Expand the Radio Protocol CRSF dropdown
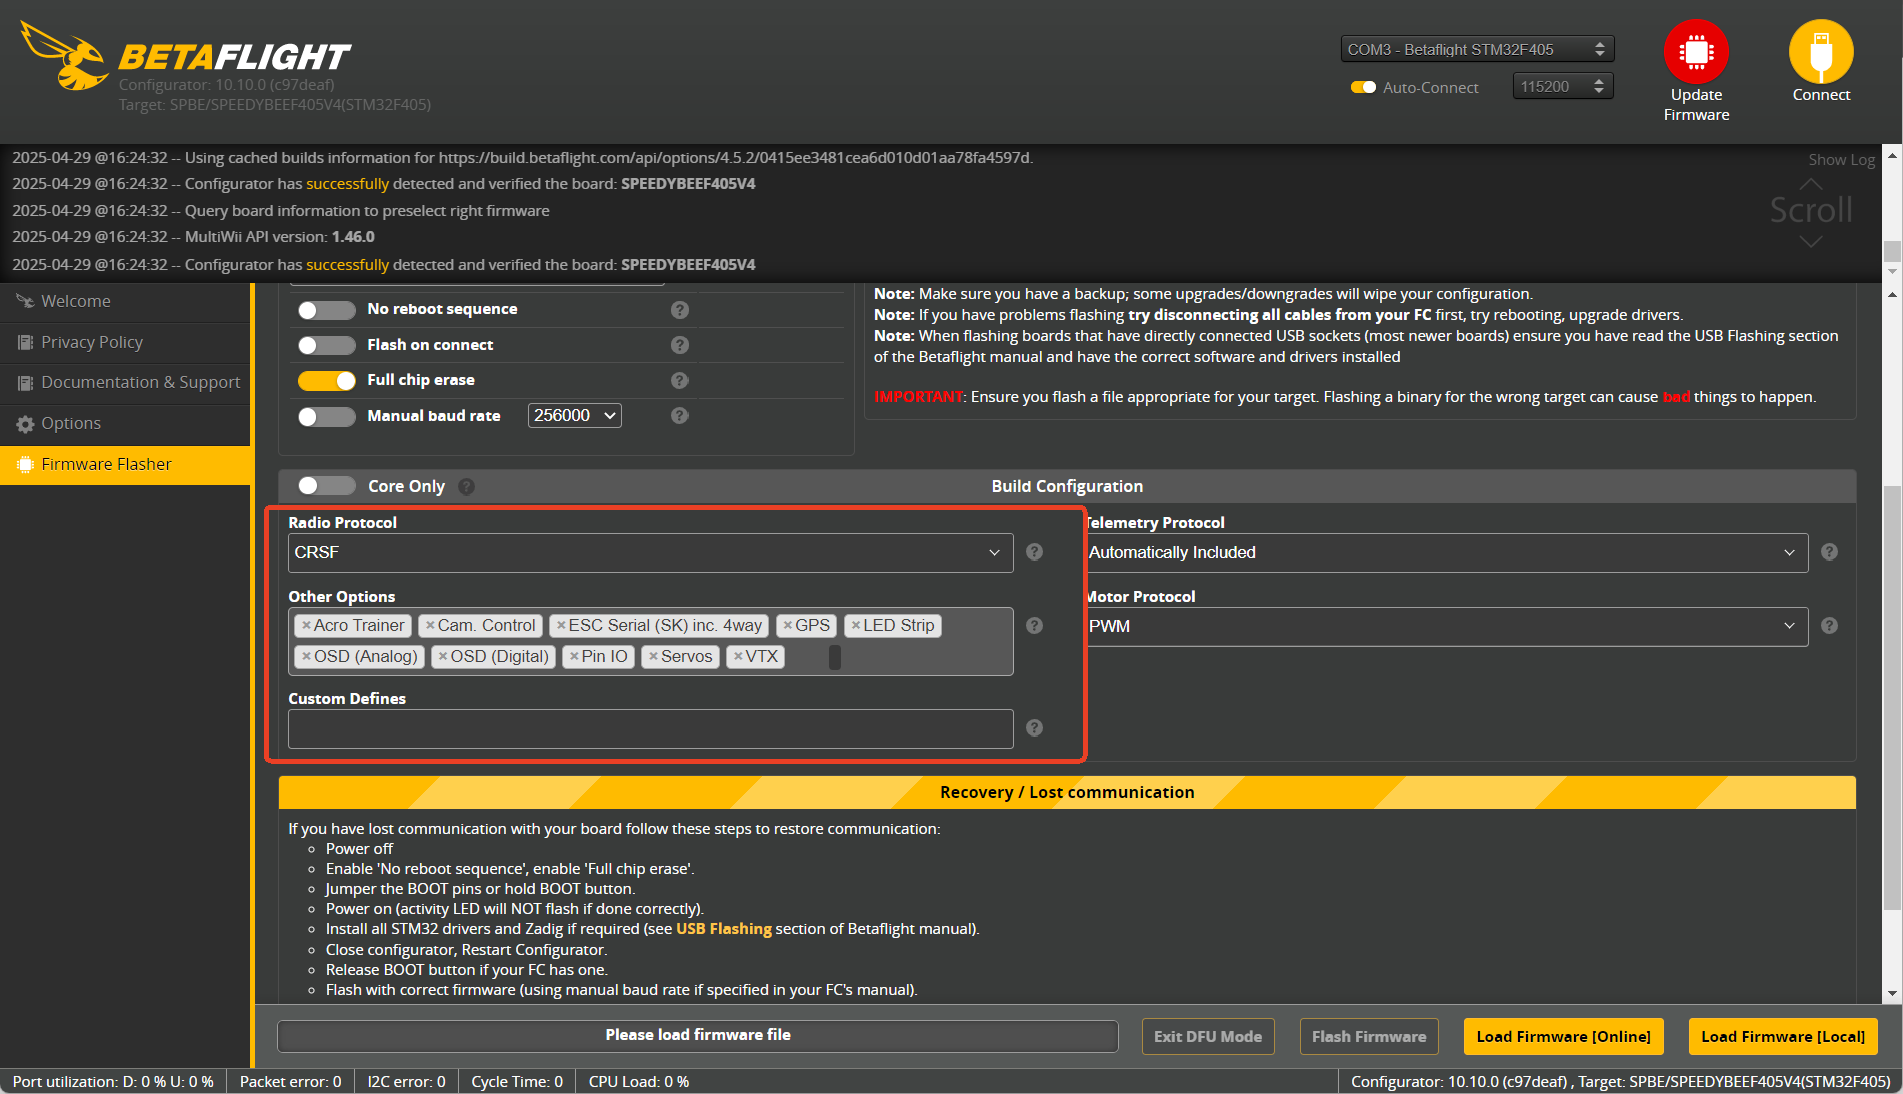Screen dimensions: 1903x1094 650,552
